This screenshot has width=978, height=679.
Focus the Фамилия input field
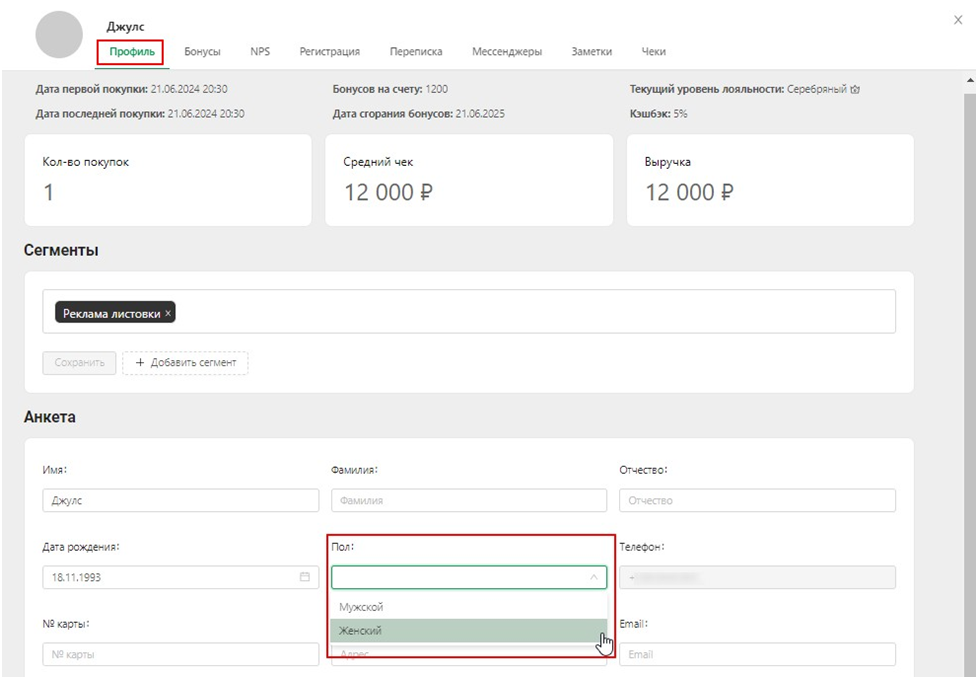tap(469, 500)
